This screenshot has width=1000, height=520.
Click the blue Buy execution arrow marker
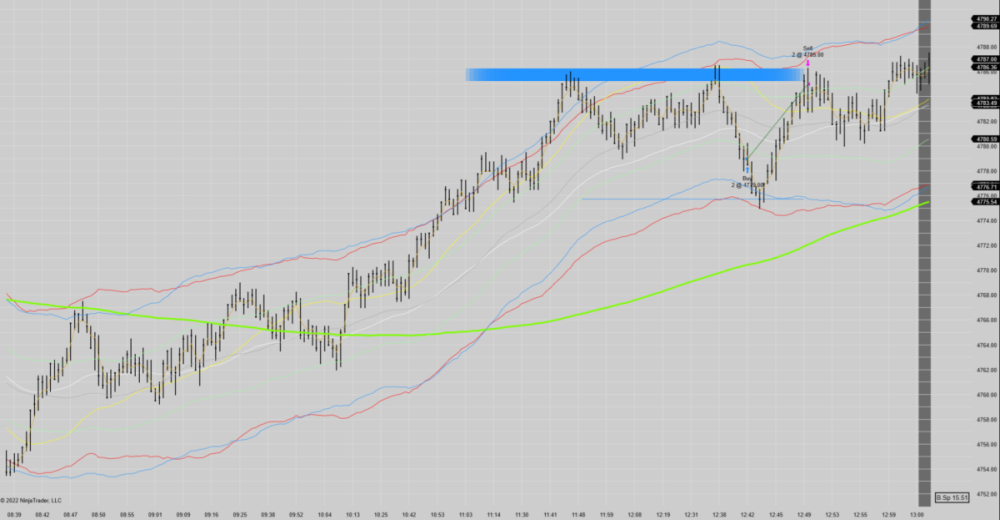tap(746, 169)
